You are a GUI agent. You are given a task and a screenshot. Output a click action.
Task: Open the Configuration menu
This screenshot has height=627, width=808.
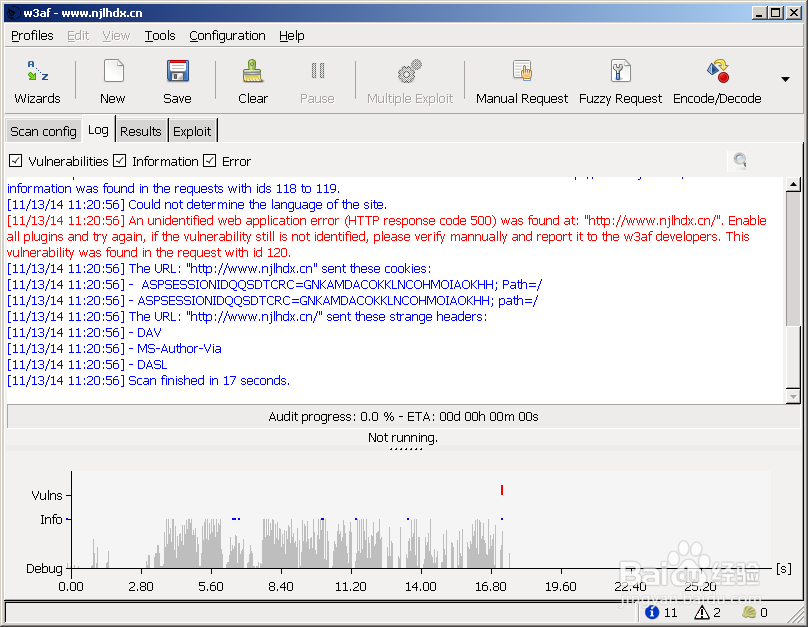pyautogui.click(x=227, y=36)
